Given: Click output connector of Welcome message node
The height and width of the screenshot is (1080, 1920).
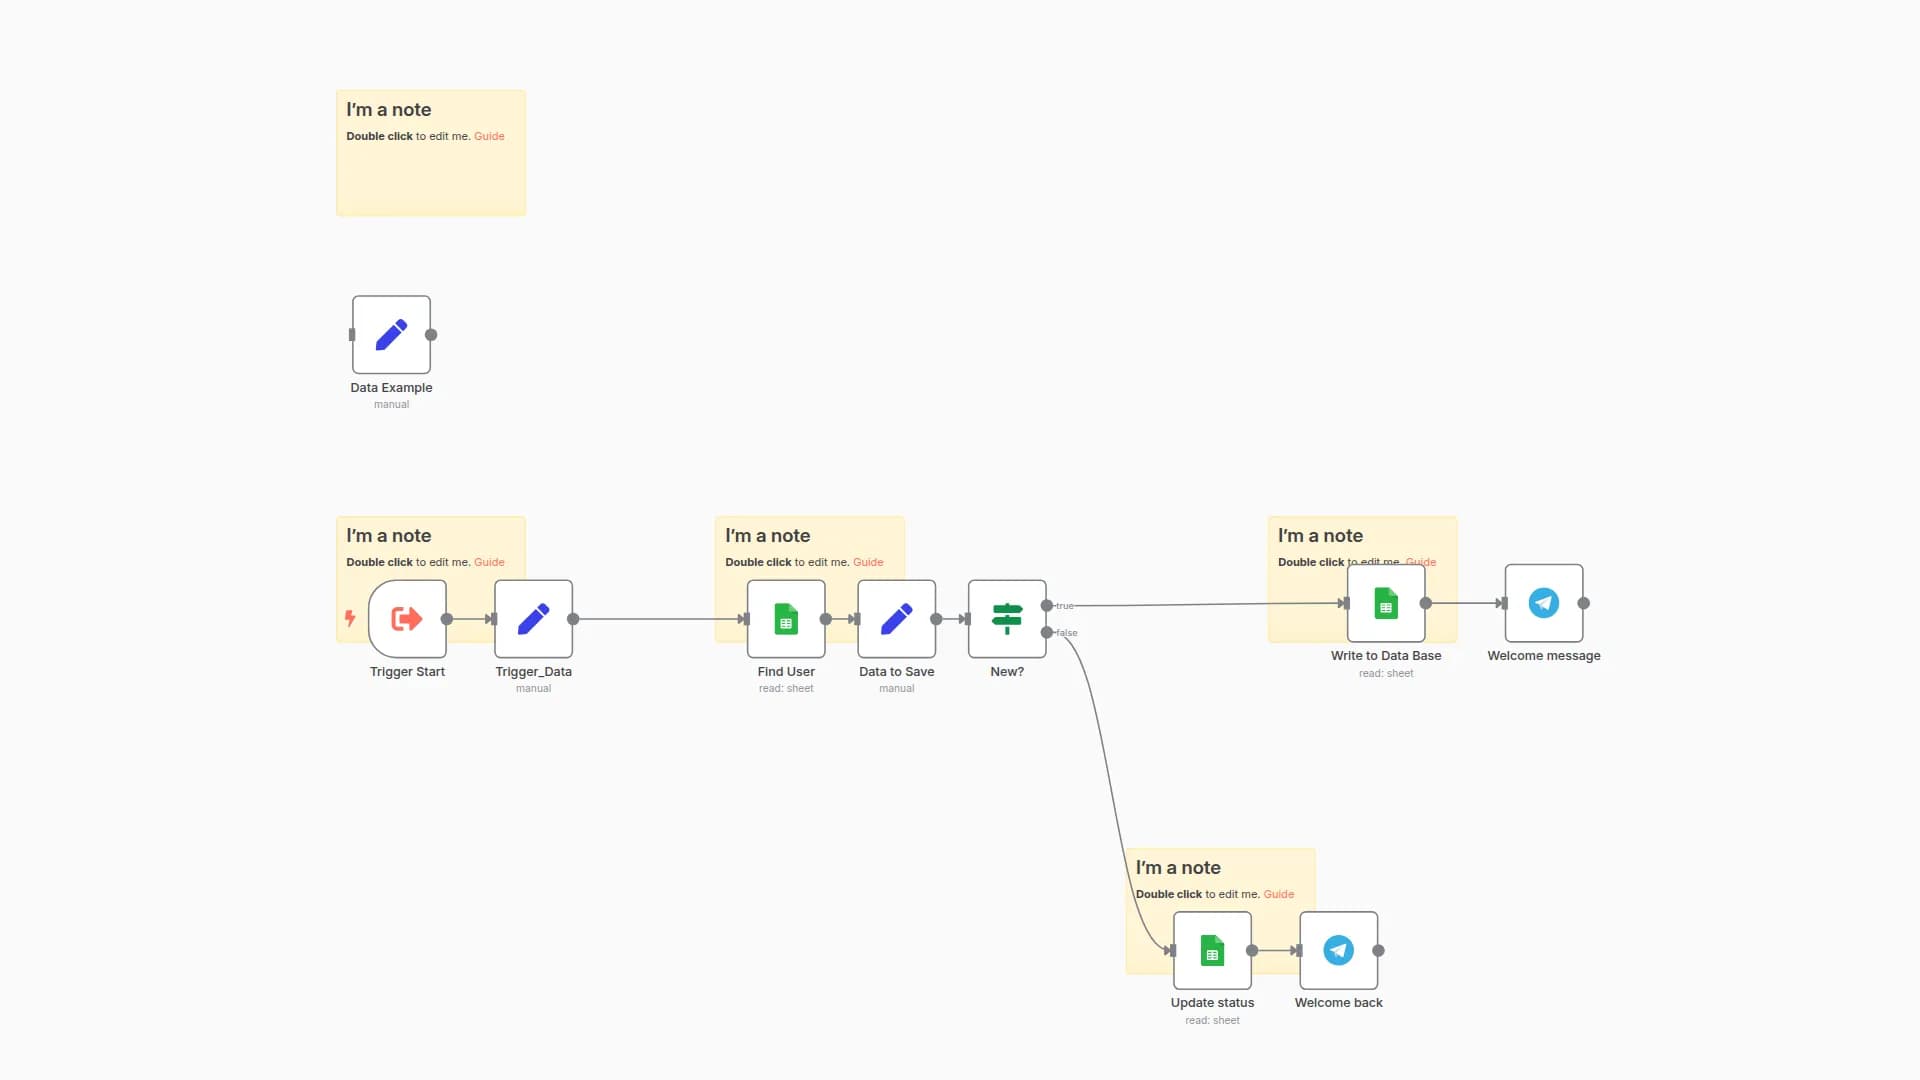Looking at the screenshot, I should point(1584,603).
